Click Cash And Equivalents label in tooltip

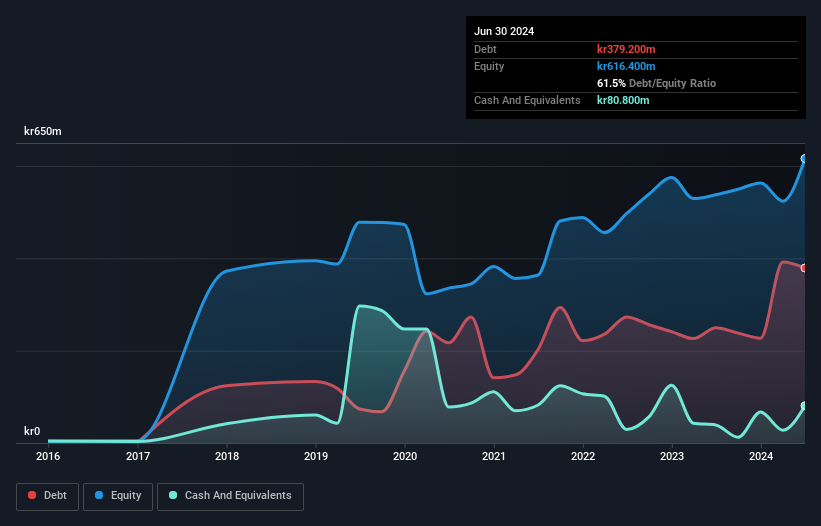point(527,100)
